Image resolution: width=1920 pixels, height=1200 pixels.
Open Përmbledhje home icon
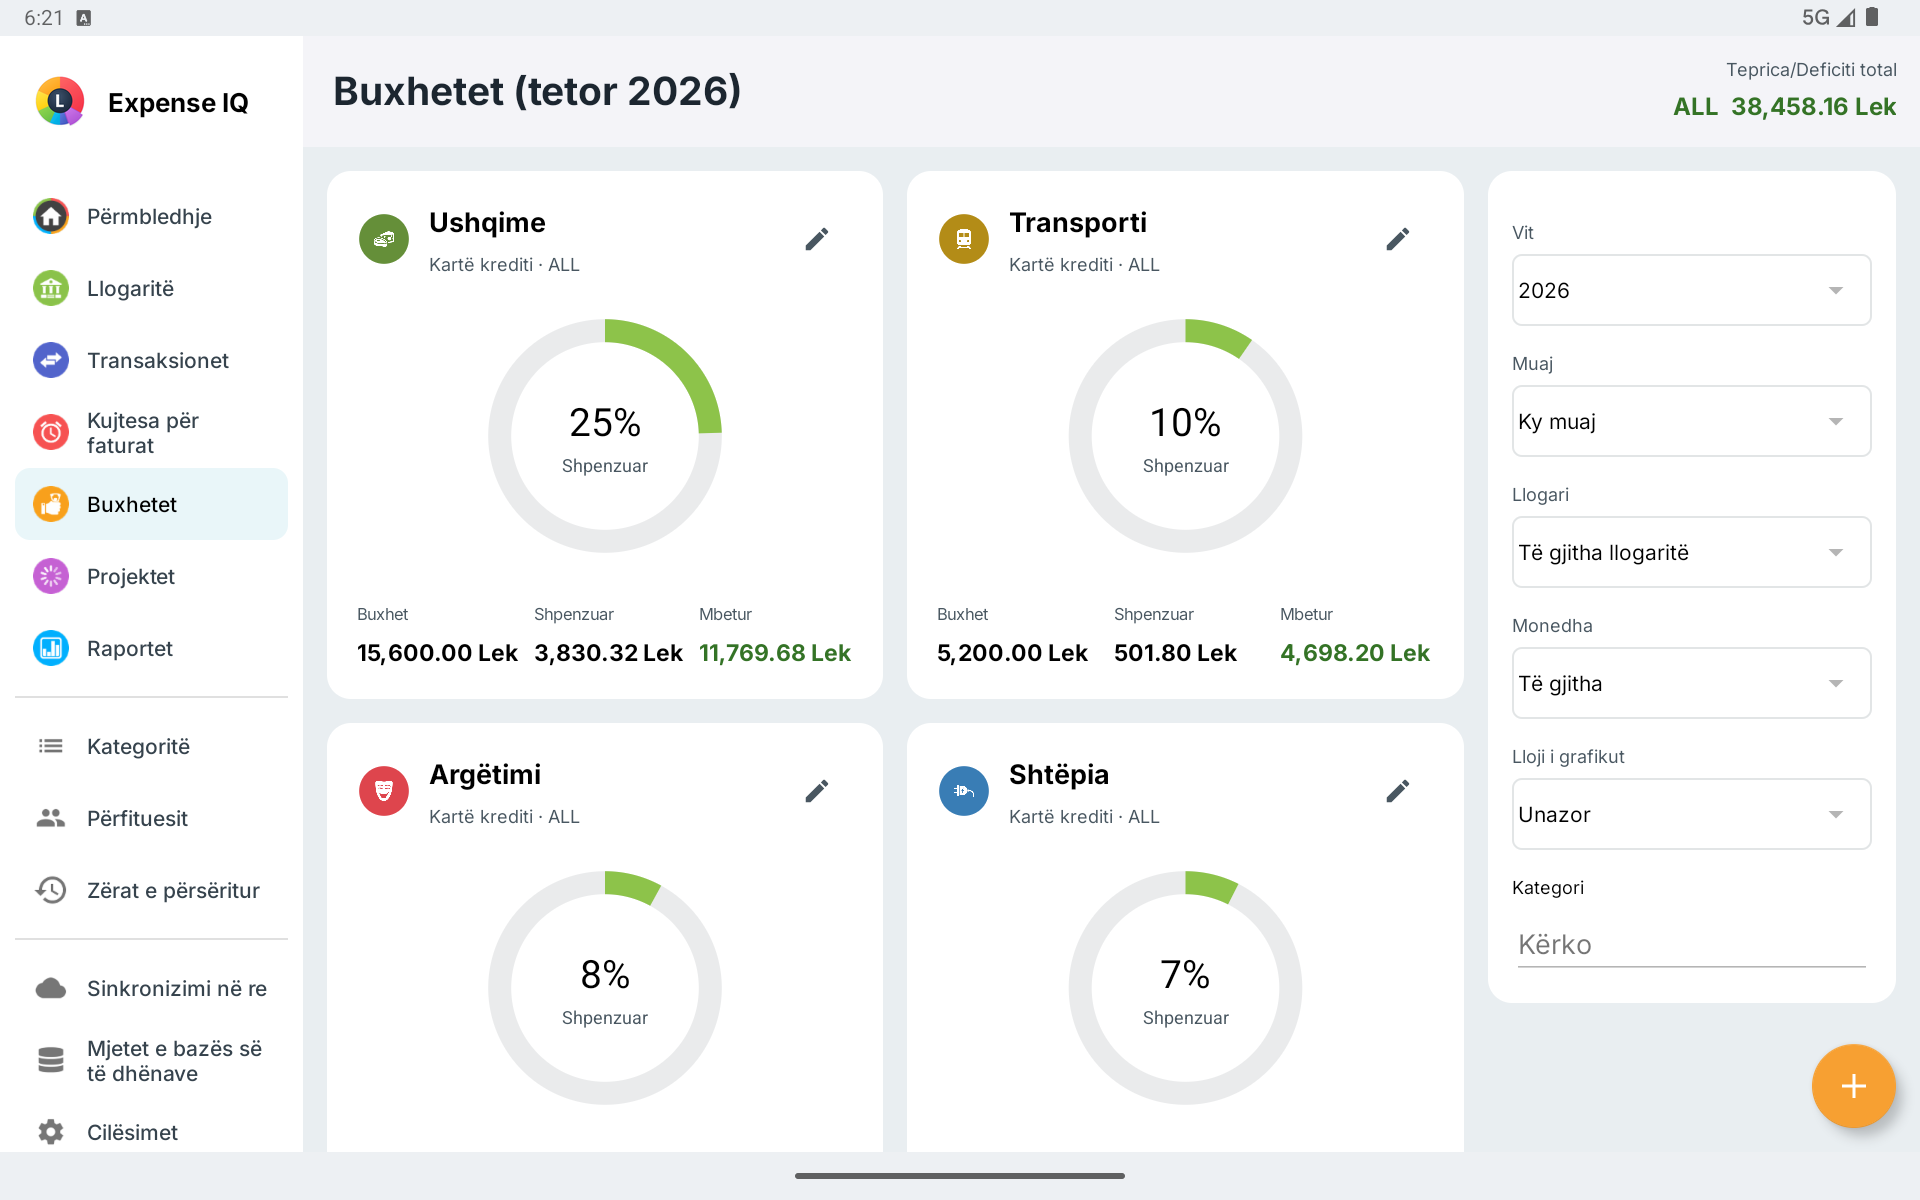(x=51, y=216)
